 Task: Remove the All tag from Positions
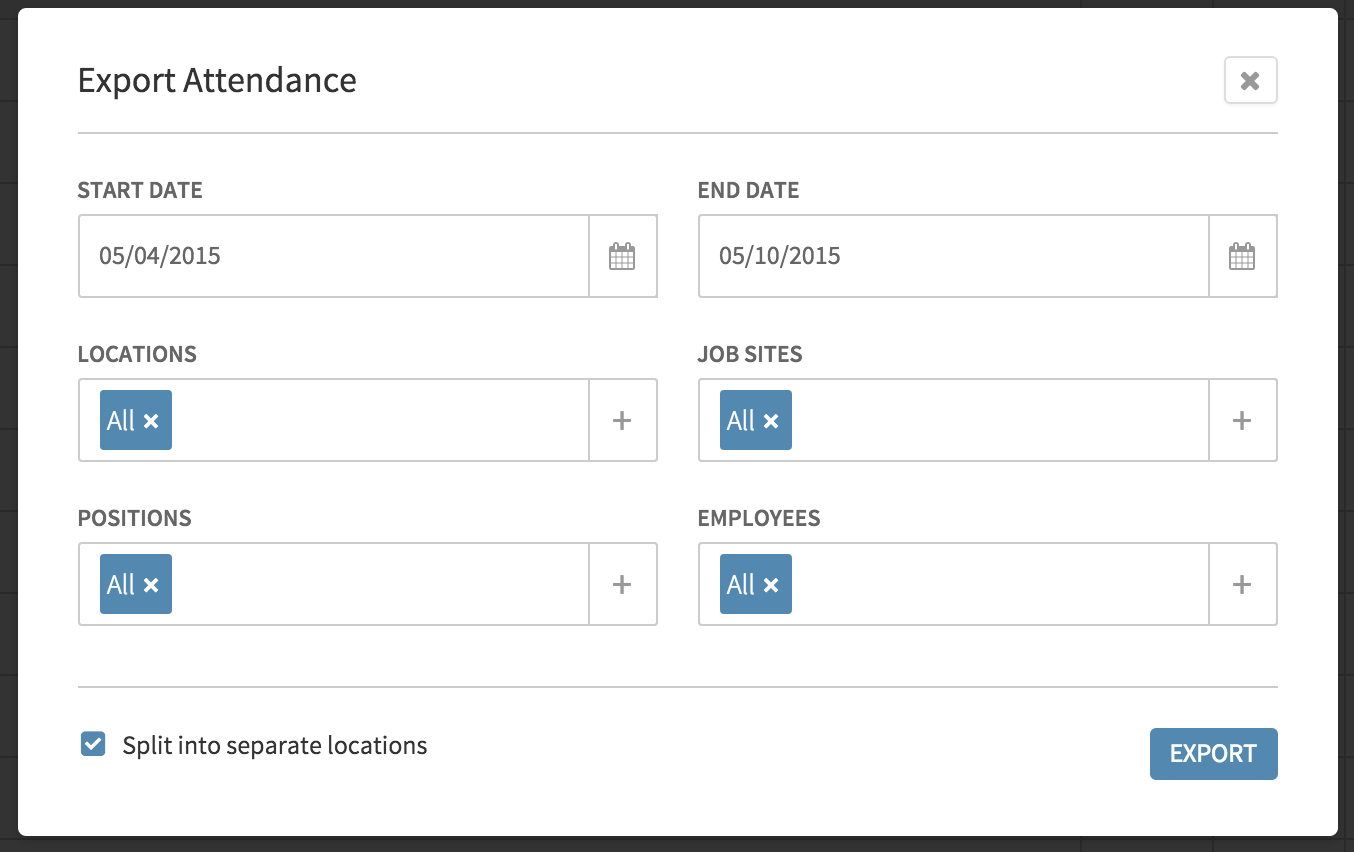[151, 585]
